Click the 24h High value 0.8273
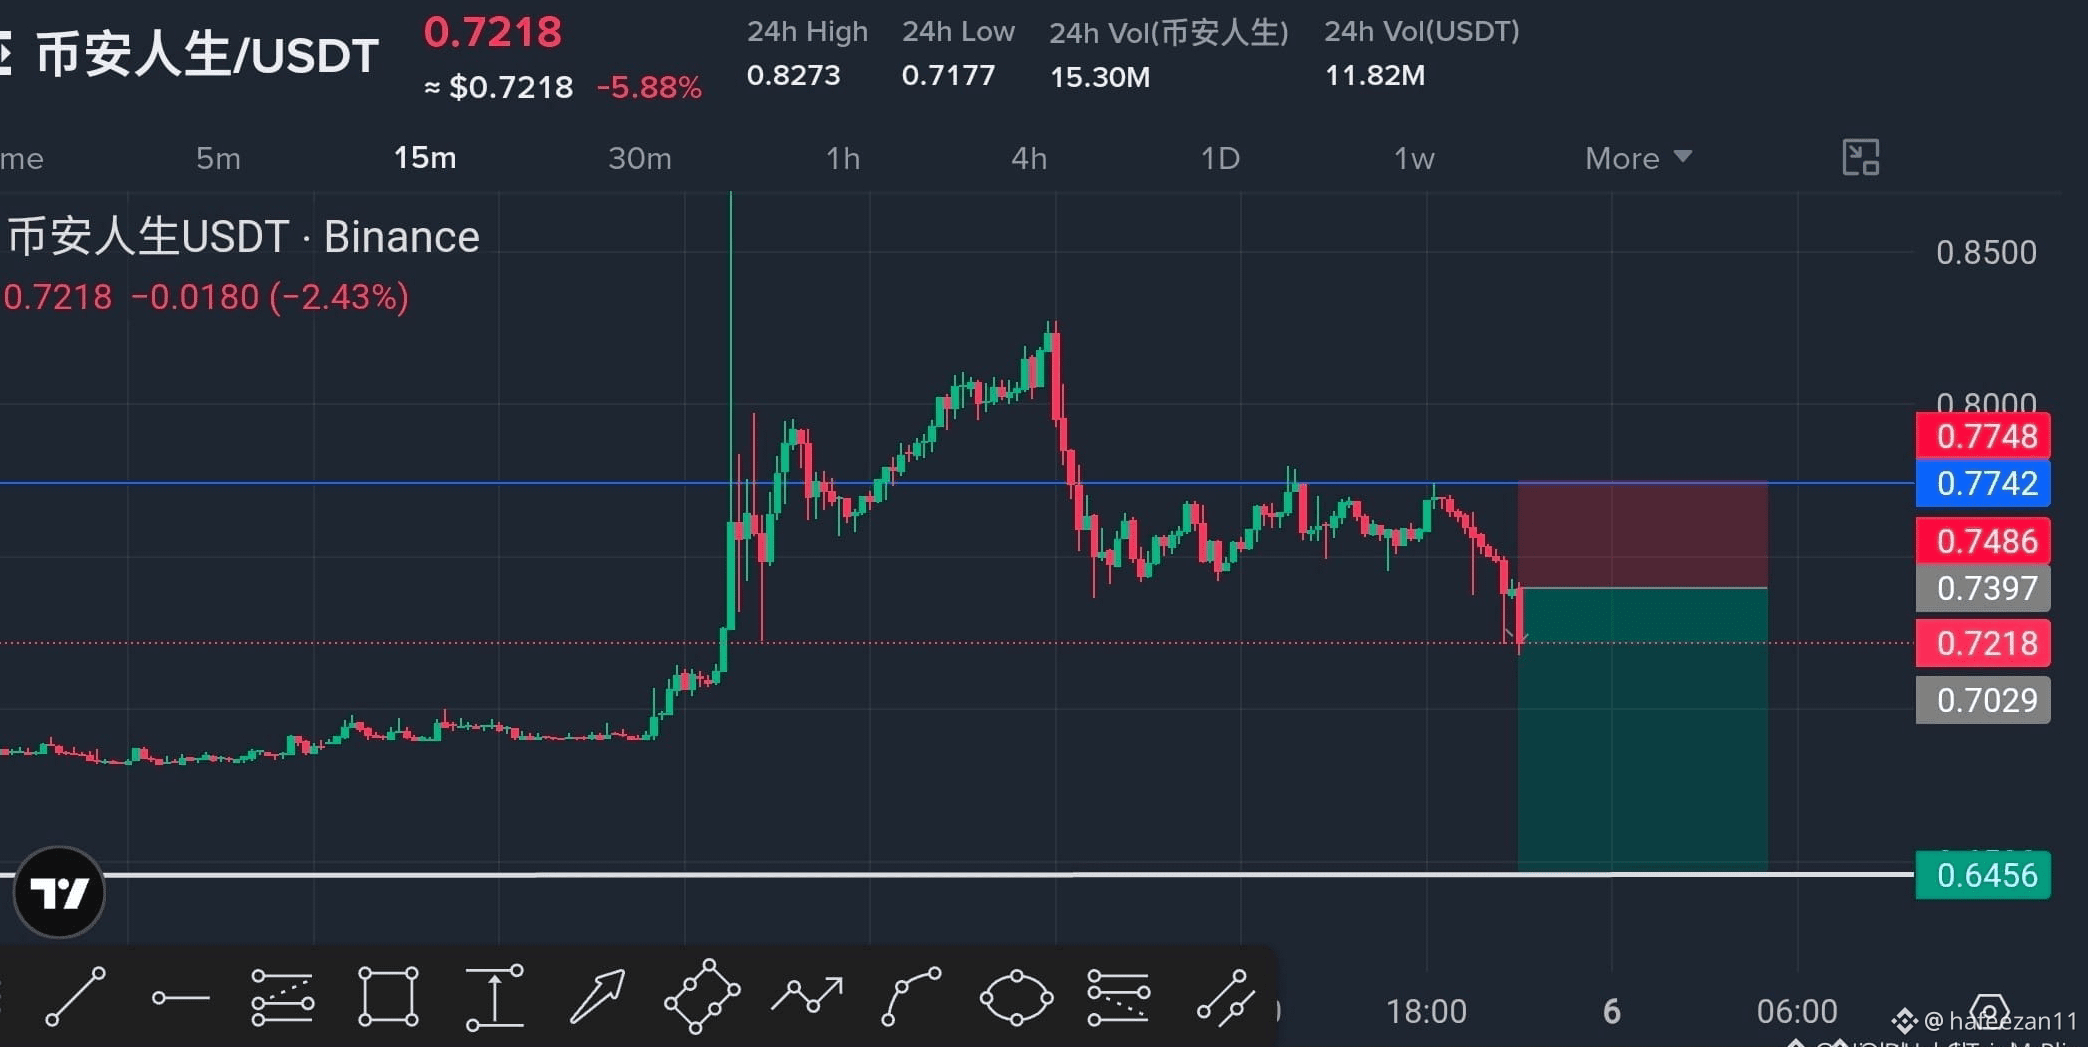Image resolution: width=2088 pixels, height=1047 pixels. 793,75
